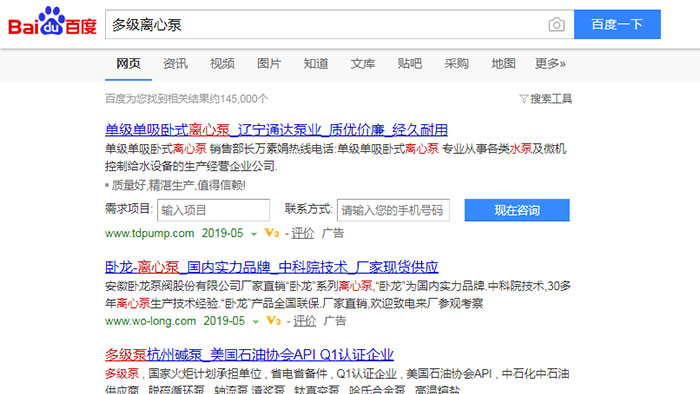Click V3 credit badge on tdpump result

271,233
